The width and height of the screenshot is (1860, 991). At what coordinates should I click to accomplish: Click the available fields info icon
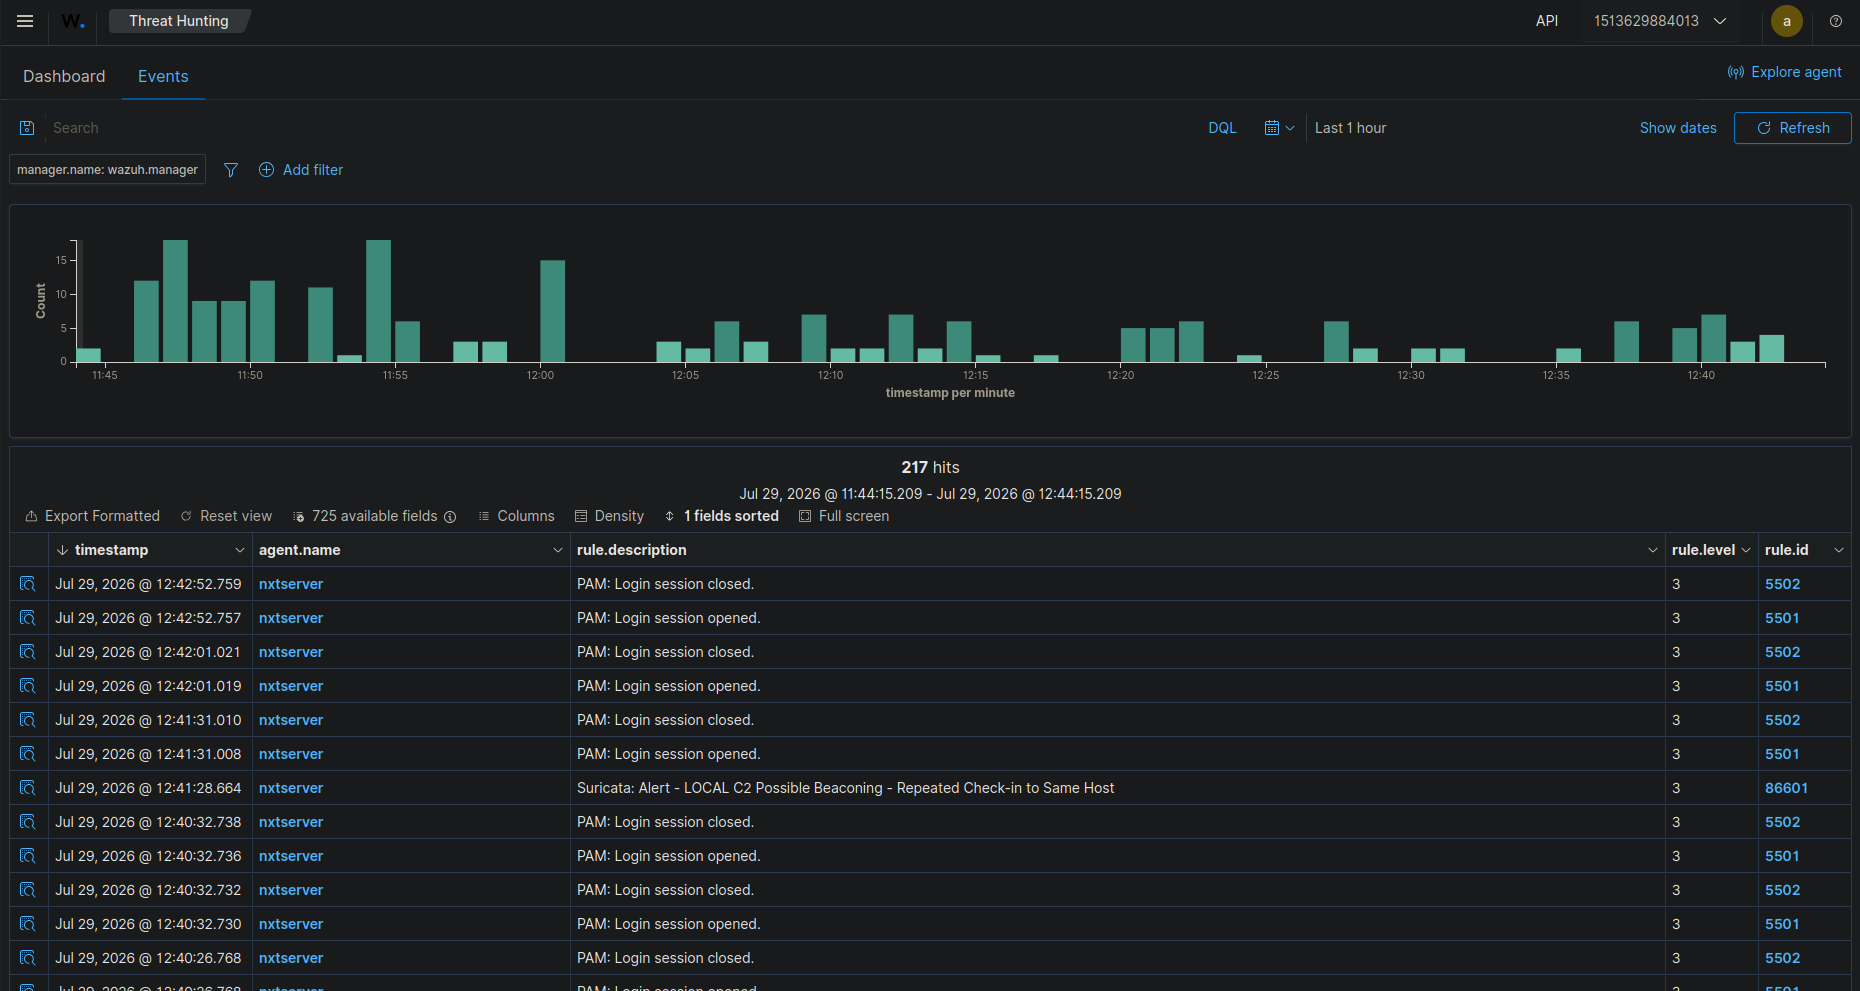pyautogui.click(x=450, y=517)
